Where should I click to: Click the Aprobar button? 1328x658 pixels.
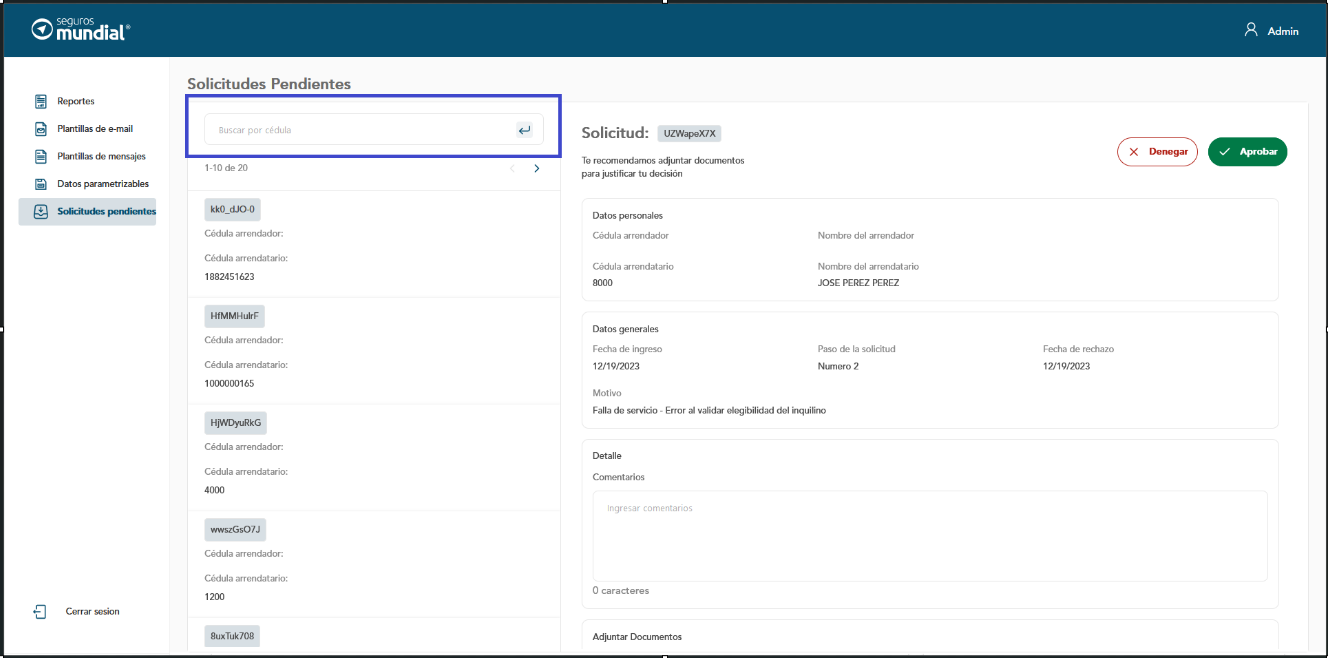click(1247, 152)
